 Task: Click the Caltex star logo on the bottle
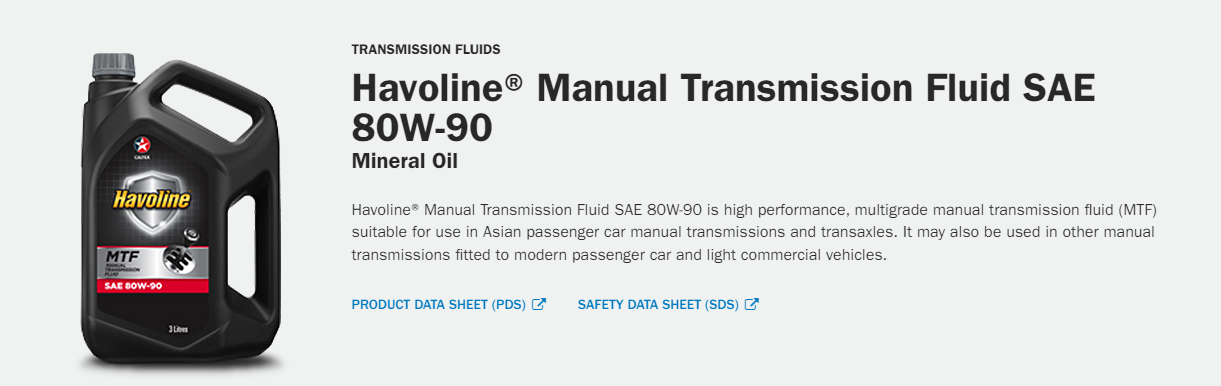[x=138, y=144]
